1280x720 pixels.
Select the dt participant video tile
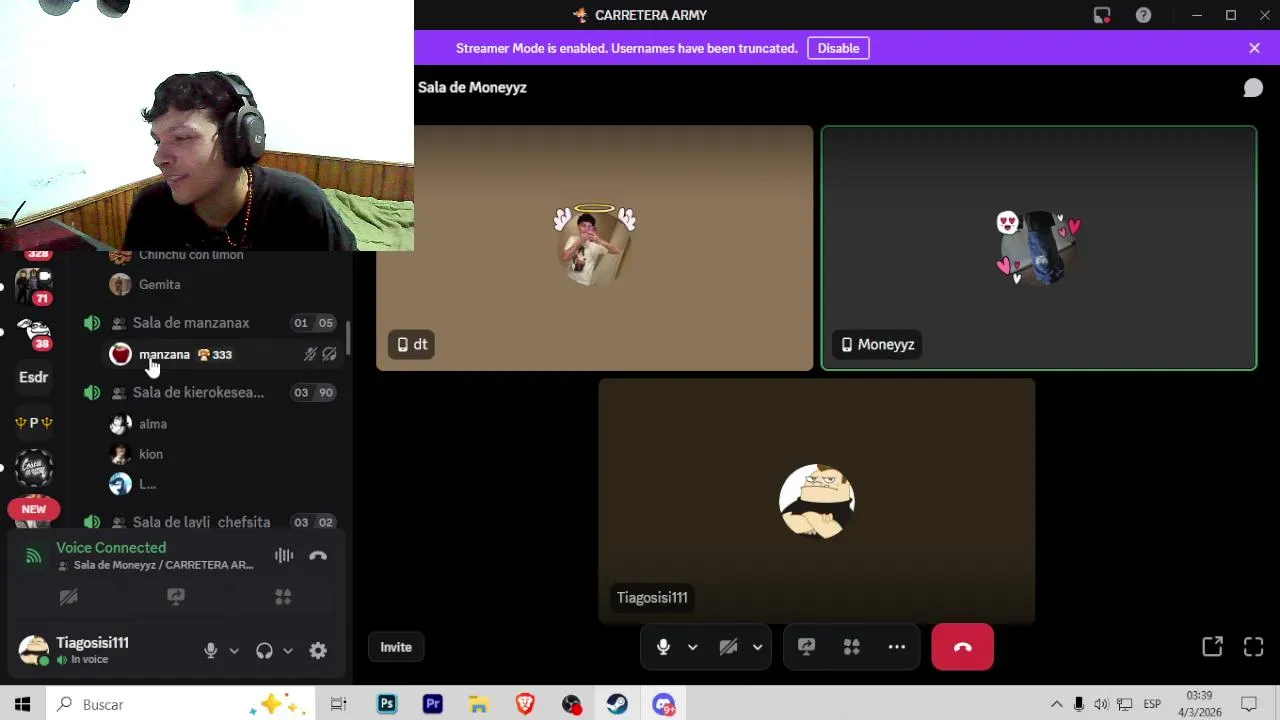[x=594, y=248]
